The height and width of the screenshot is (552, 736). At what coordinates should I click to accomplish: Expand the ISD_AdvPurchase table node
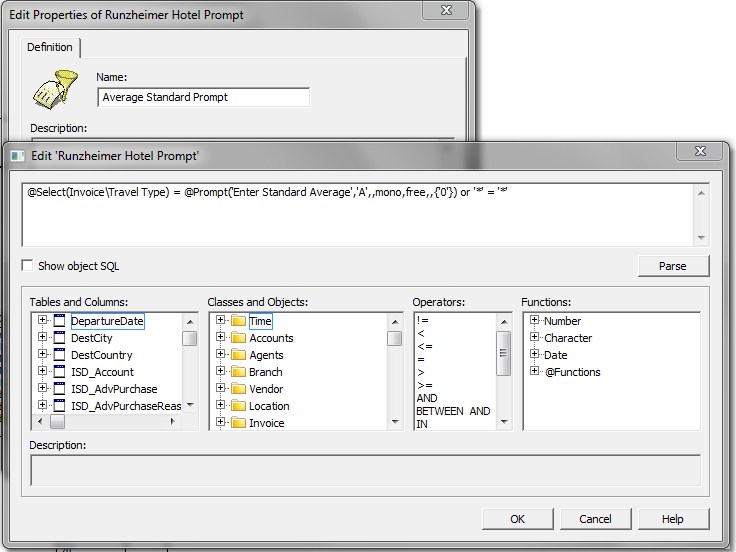click(42, 388)
